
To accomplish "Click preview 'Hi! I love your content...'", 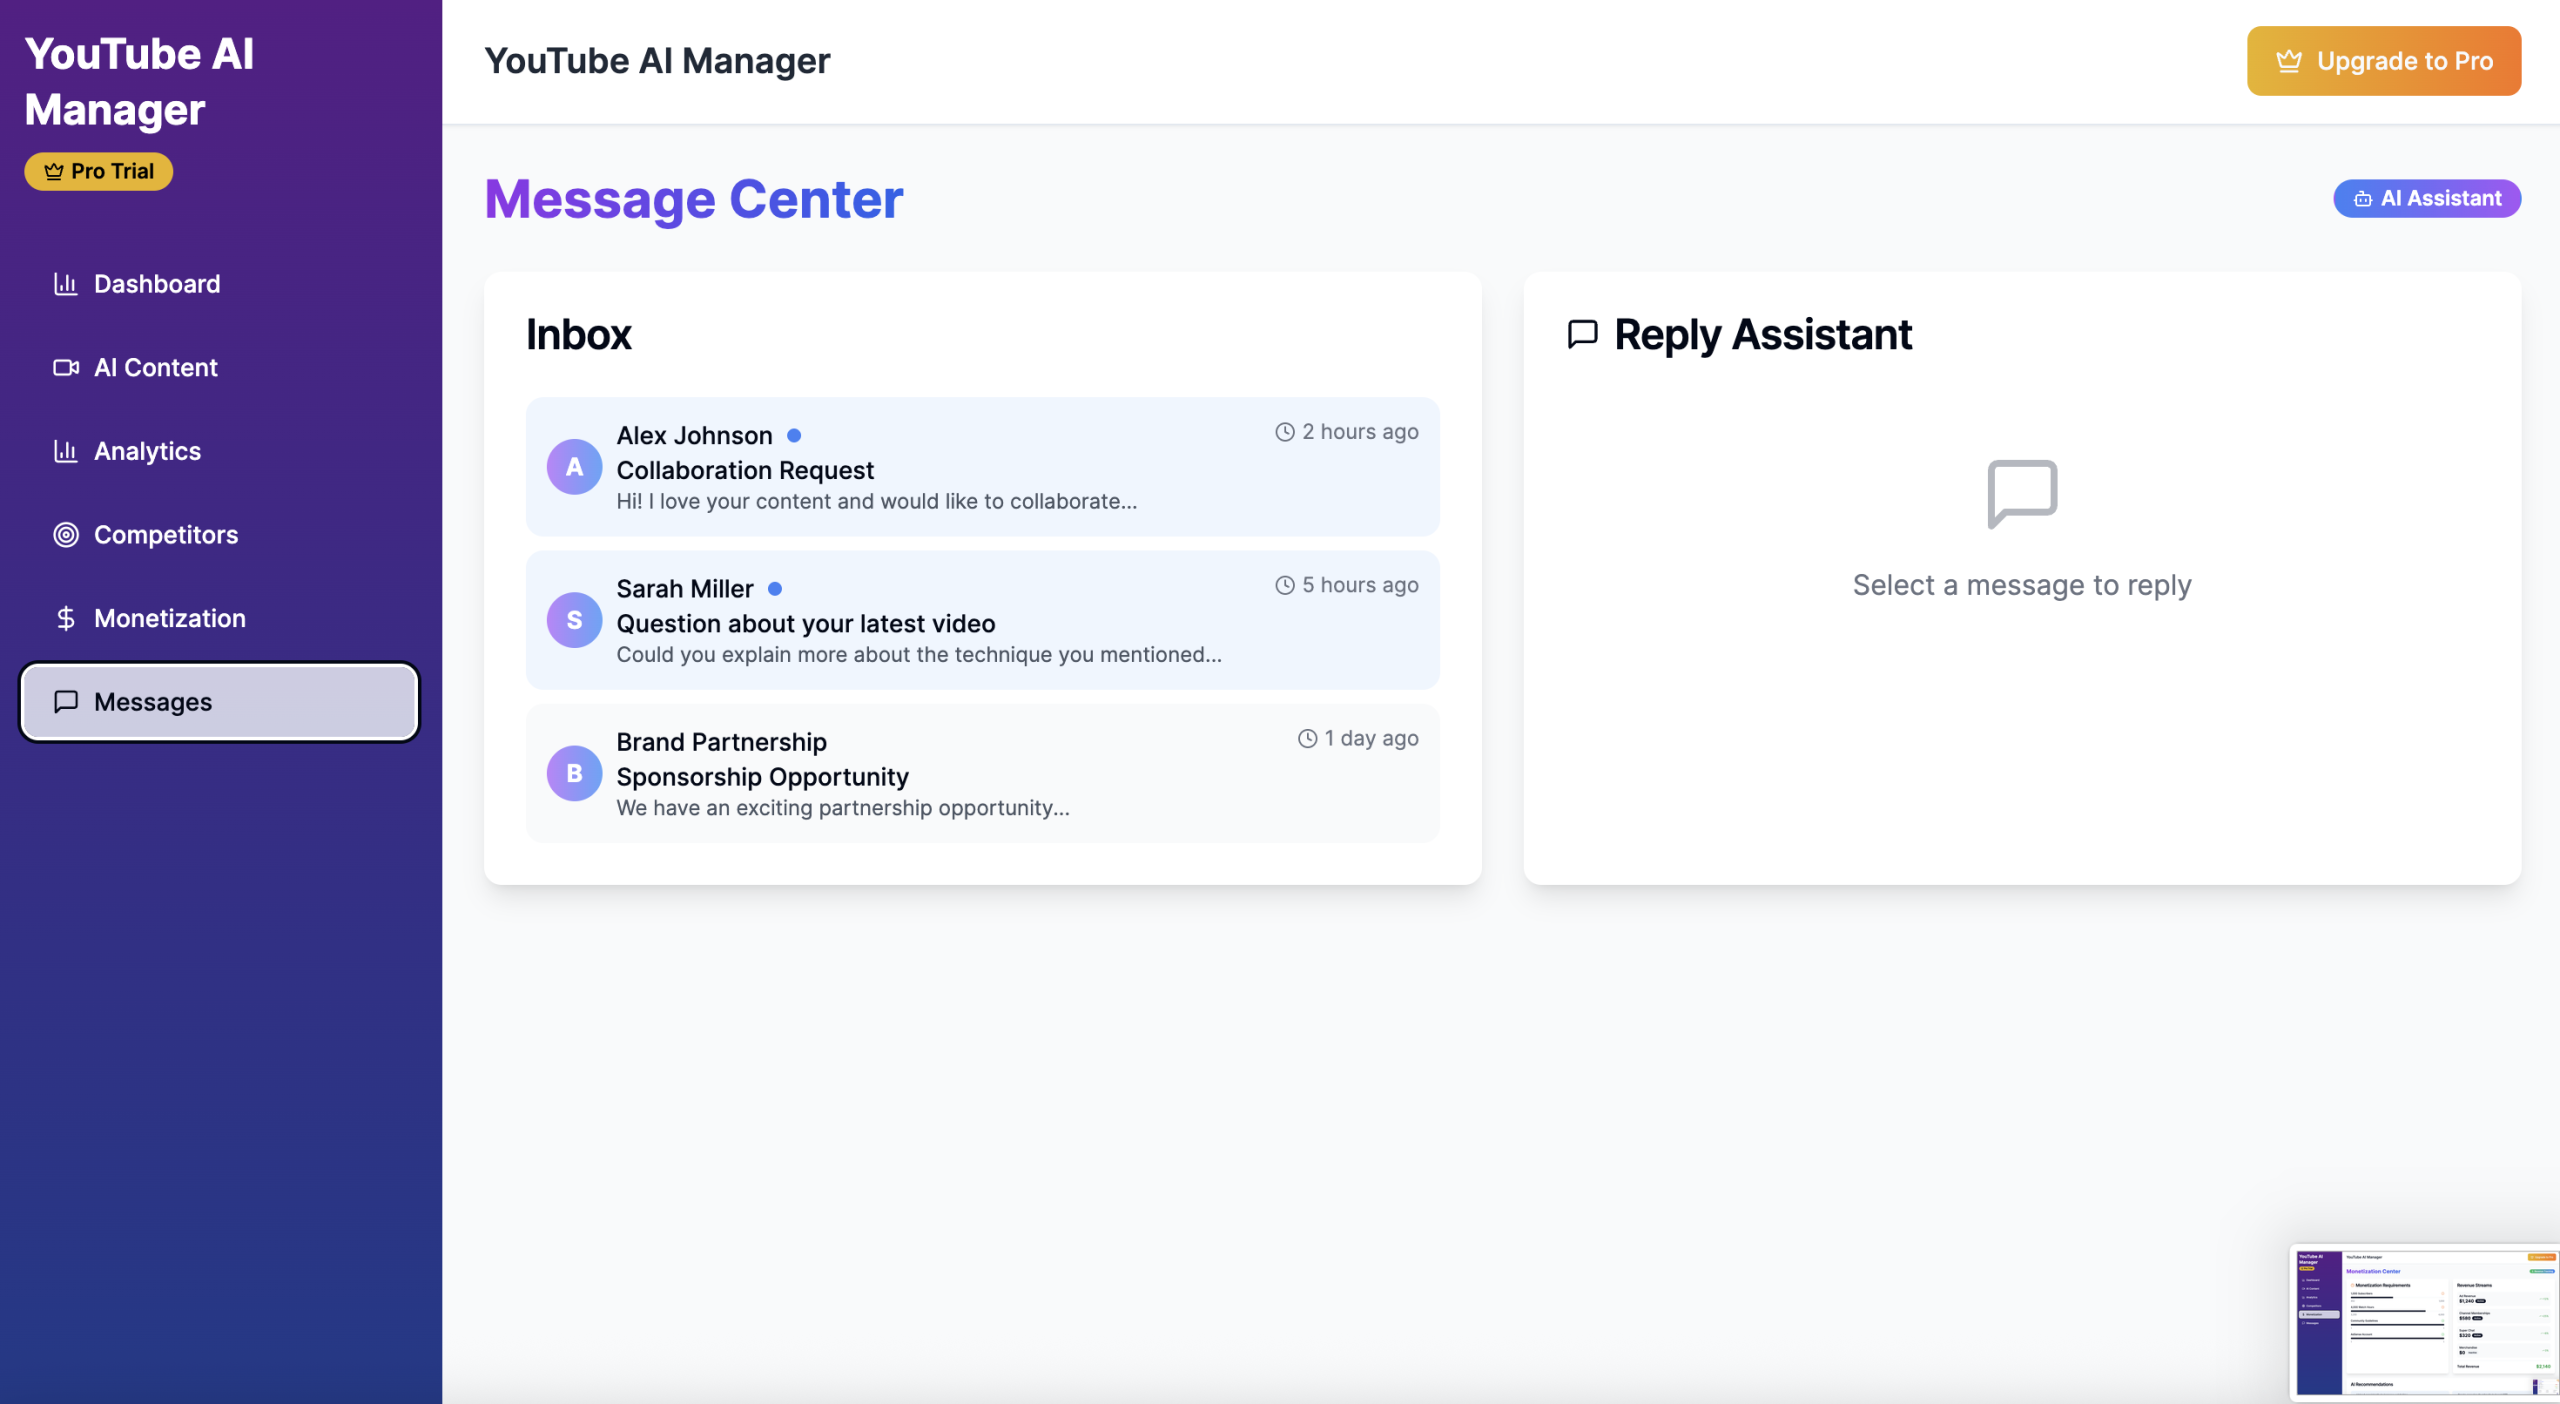I will pyautogui.click(x=877, y=501).
